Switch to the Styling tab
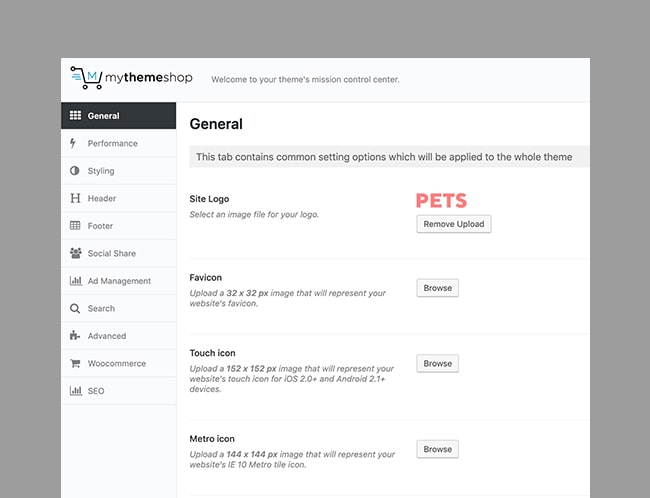The width and height of the screenshot is (650, 498). (x=119, y=170)
